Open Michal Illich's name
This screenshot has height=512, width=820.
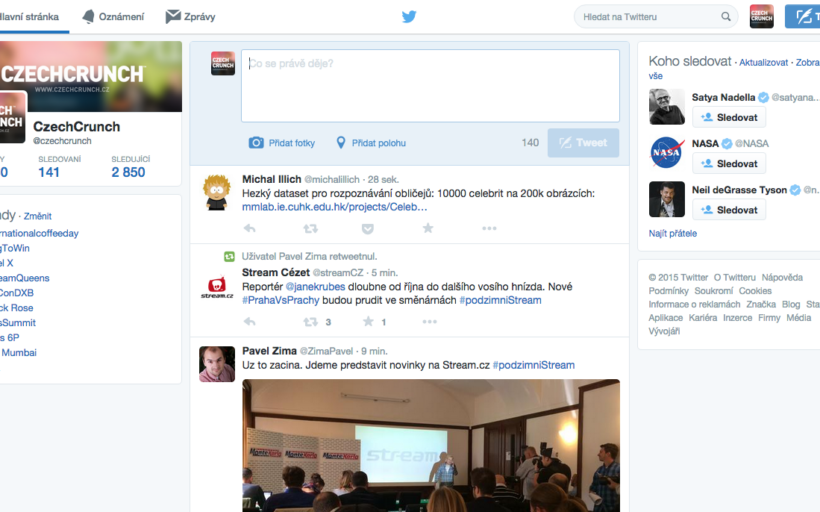[271, 179]
